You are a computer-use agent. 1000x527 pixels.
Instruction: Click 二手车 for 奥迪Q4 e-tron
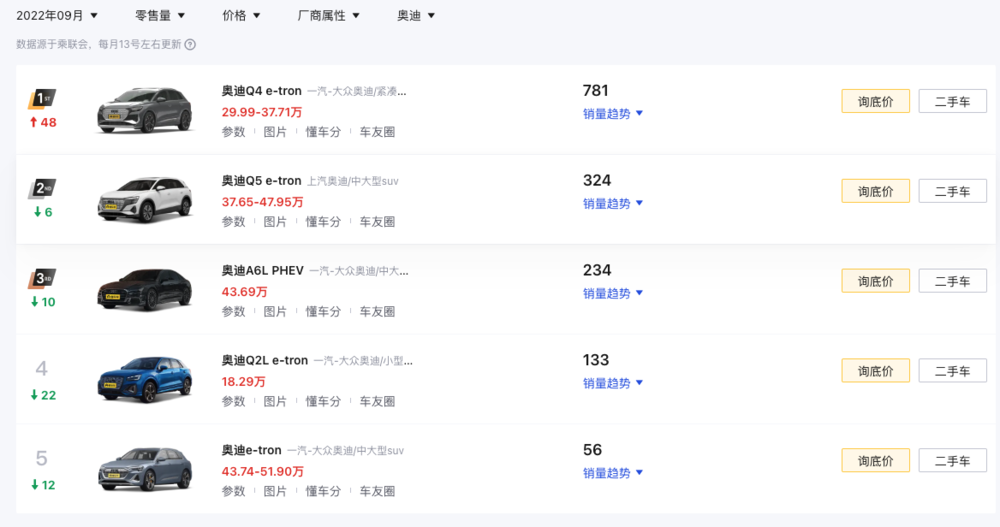point(953,101)
